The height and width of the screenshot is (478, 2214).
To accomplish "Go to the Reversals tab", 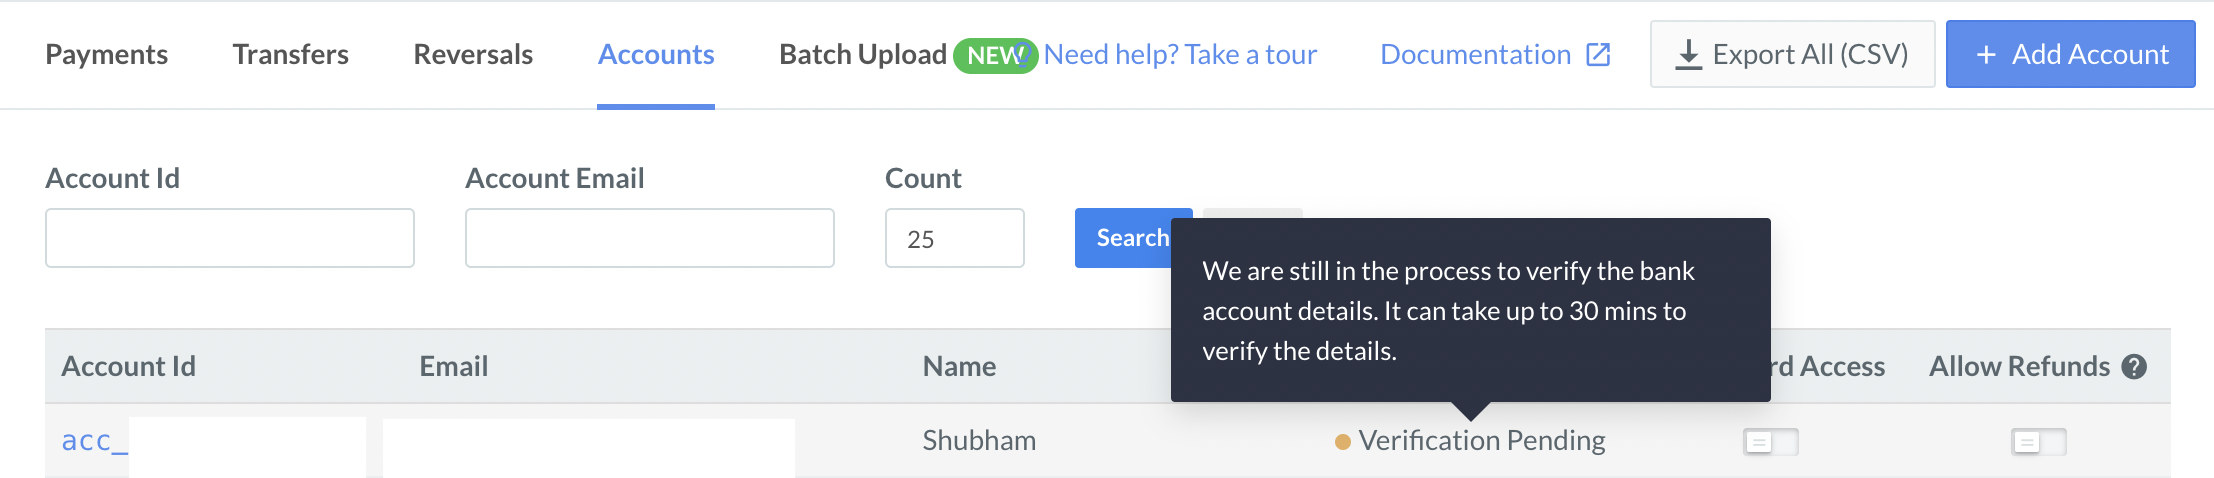I will (473, 54).
